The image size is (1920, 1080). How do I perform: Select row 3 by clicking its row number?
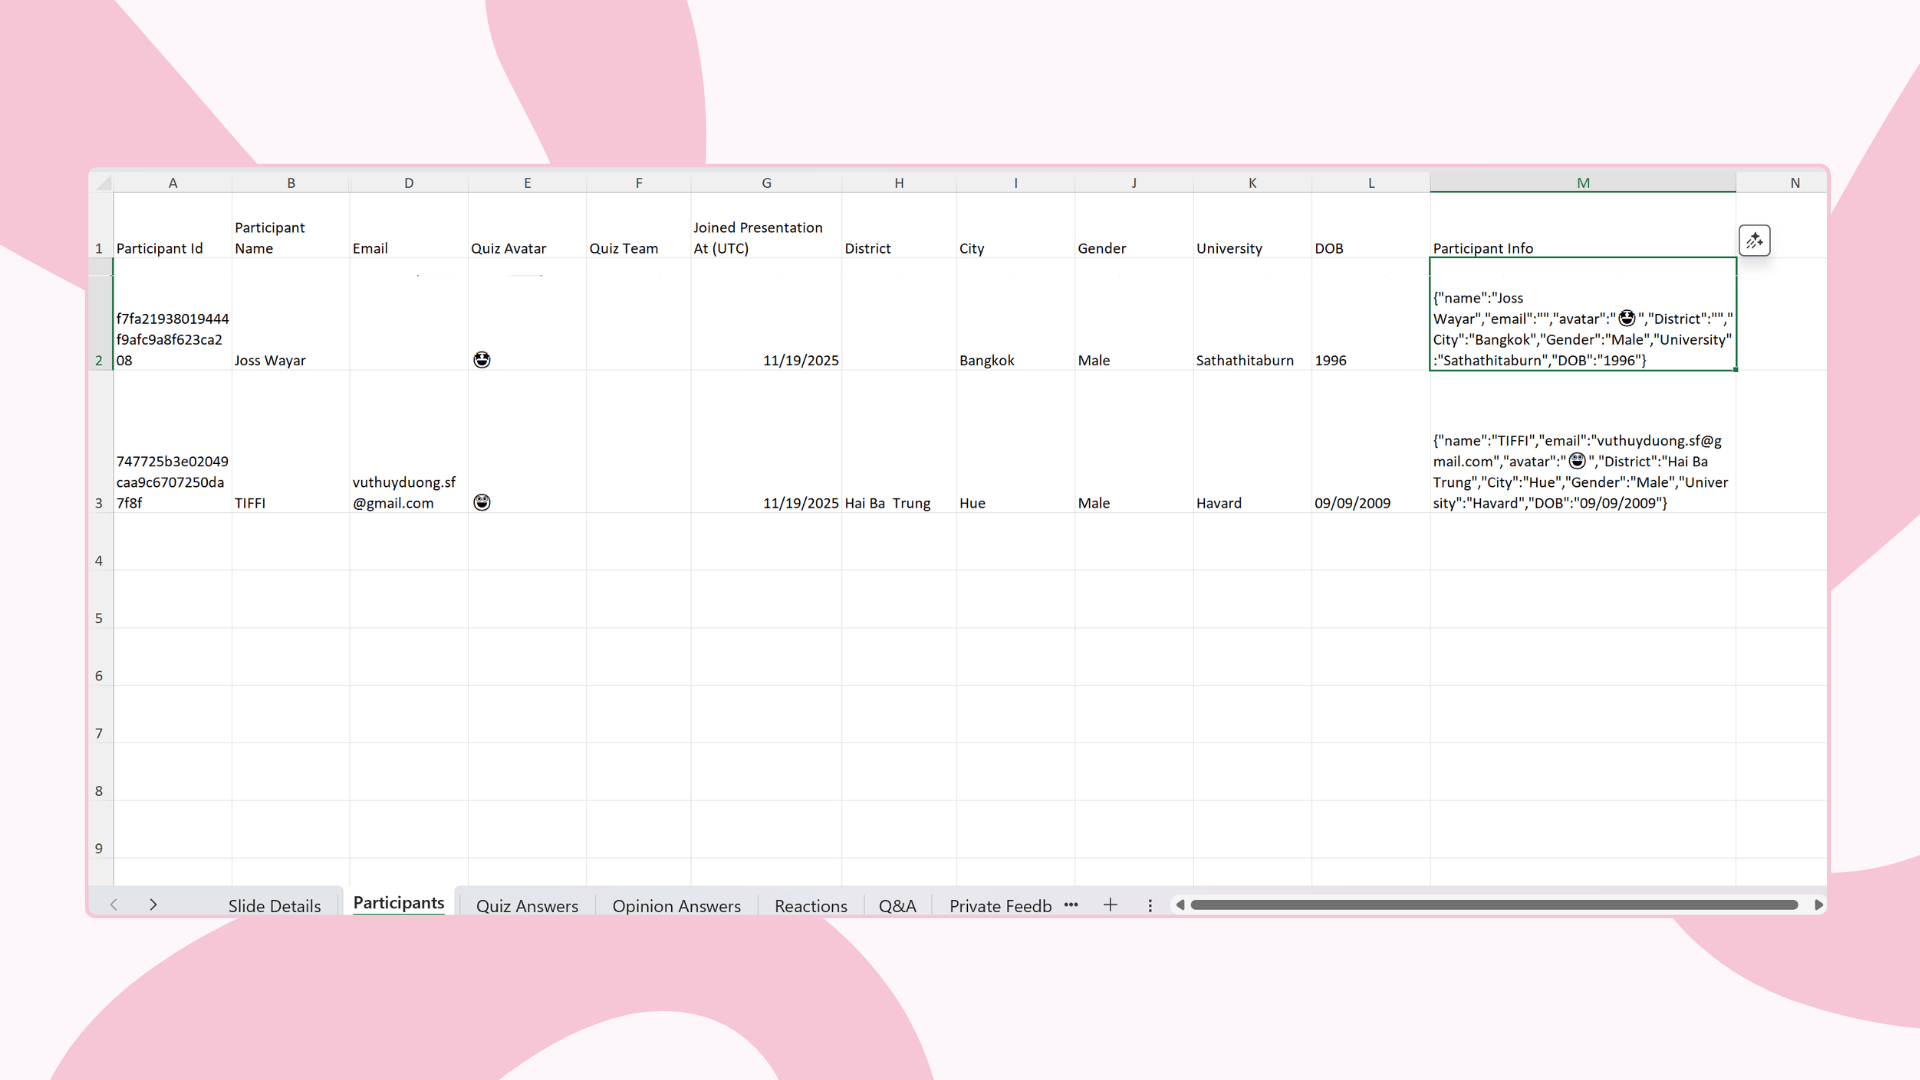pyautogui.click(x=98, y=502)
